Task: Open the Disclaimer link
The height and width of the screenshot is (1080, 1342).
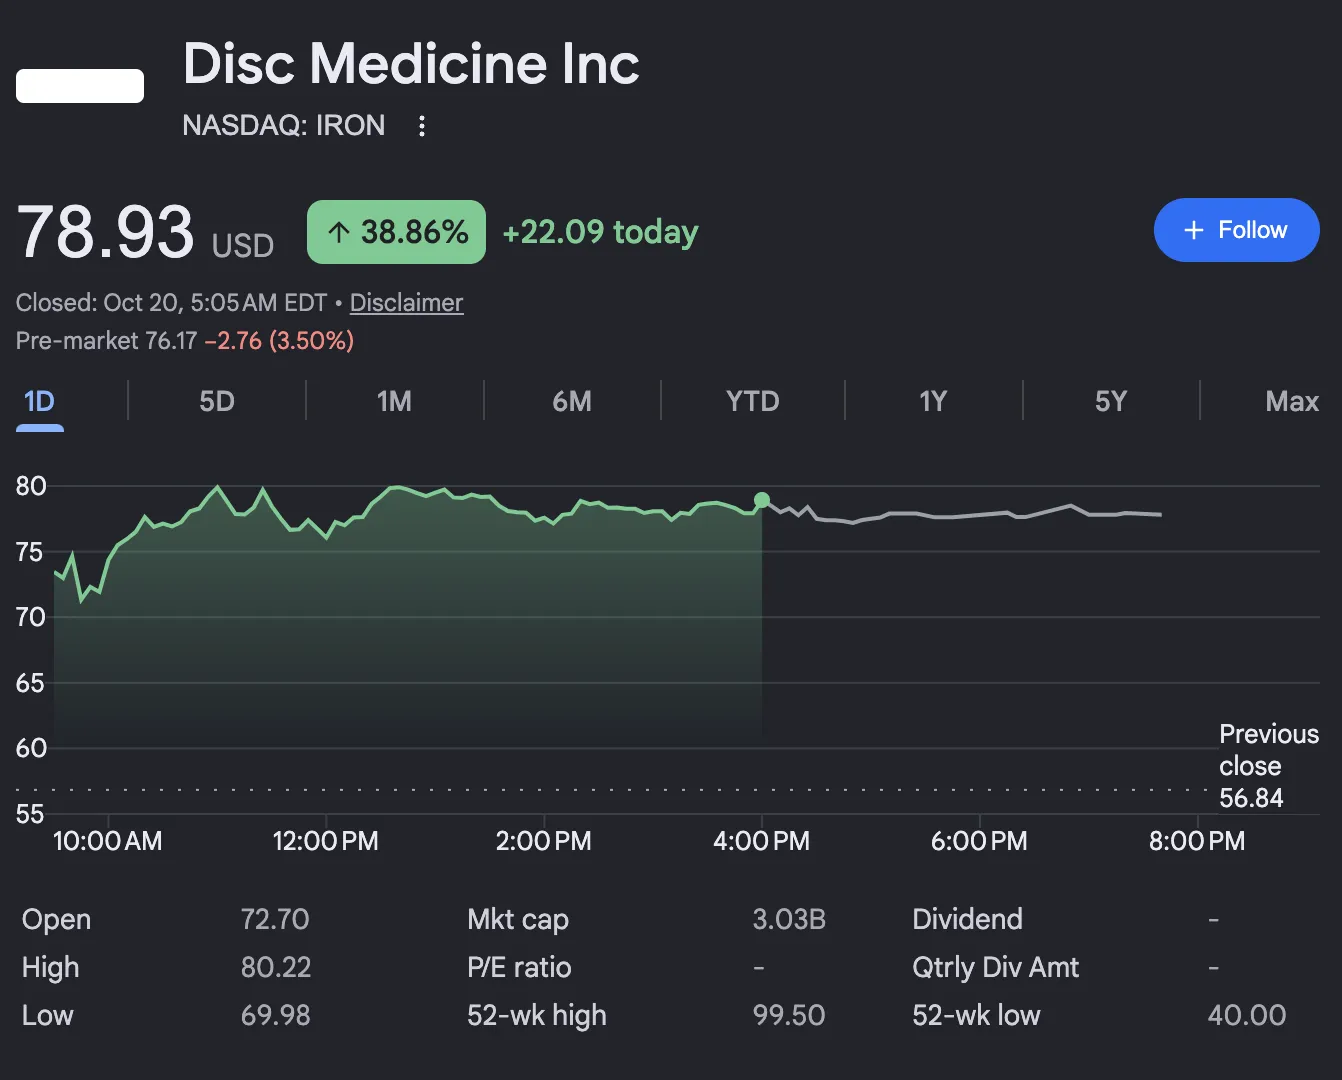Action: 406,303
